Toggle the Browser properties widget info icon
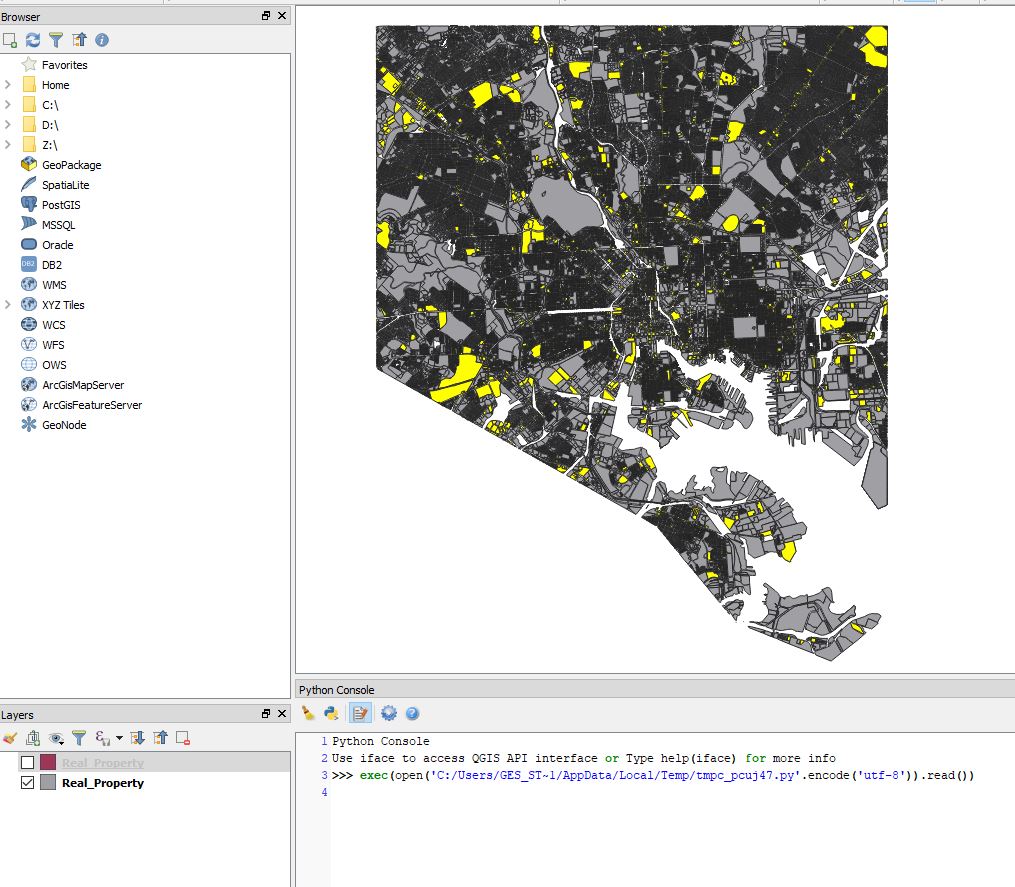The height and width of the screenshot is (887, 1015). coord(102,40)
